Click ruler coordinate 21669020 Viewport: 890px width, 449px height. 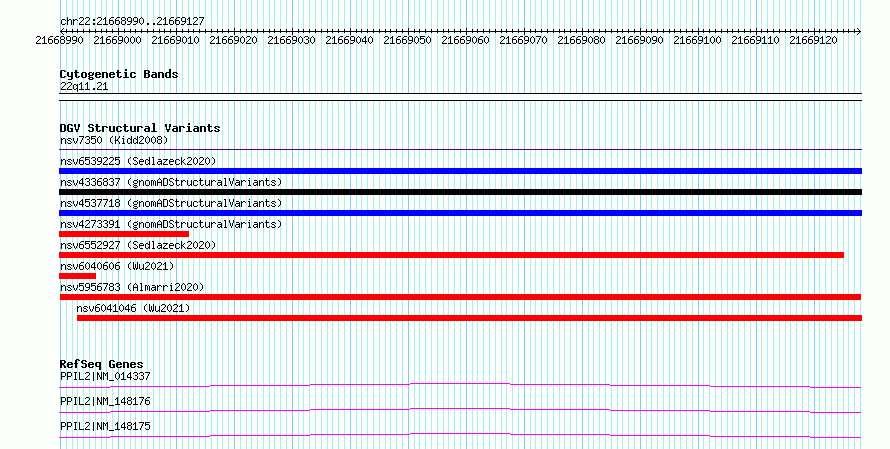(x=233, y=40)
